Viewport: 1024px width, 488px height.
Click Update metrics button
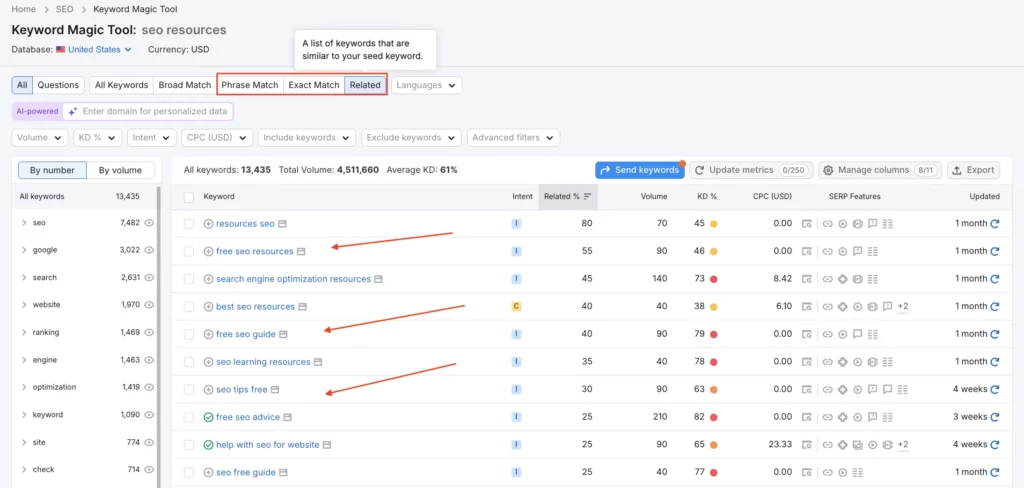pos(751,170)
